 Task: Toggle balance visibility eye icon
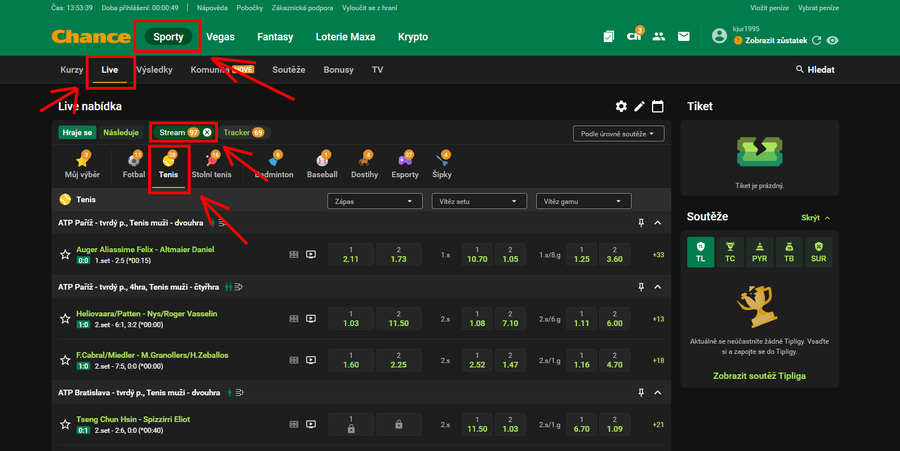tap(832, 41)
